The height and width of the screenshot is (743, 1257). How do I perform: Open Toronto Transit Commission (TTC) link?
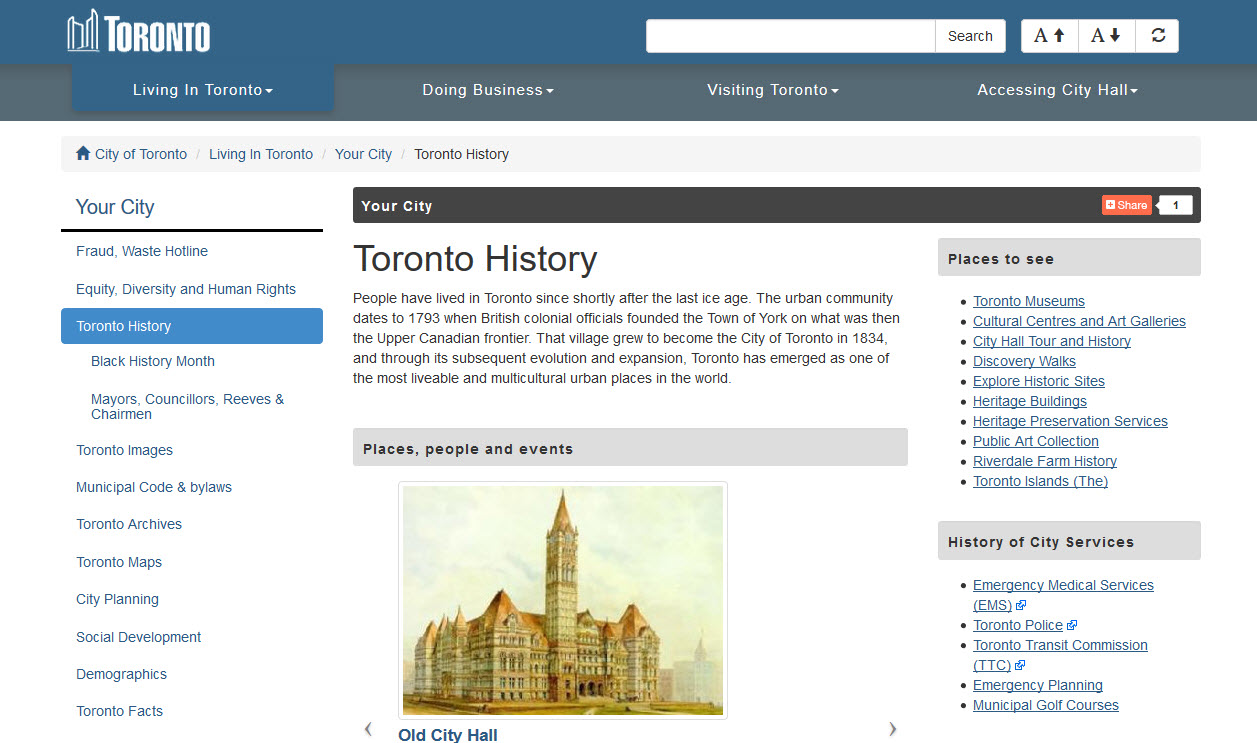click(1060, 655)
